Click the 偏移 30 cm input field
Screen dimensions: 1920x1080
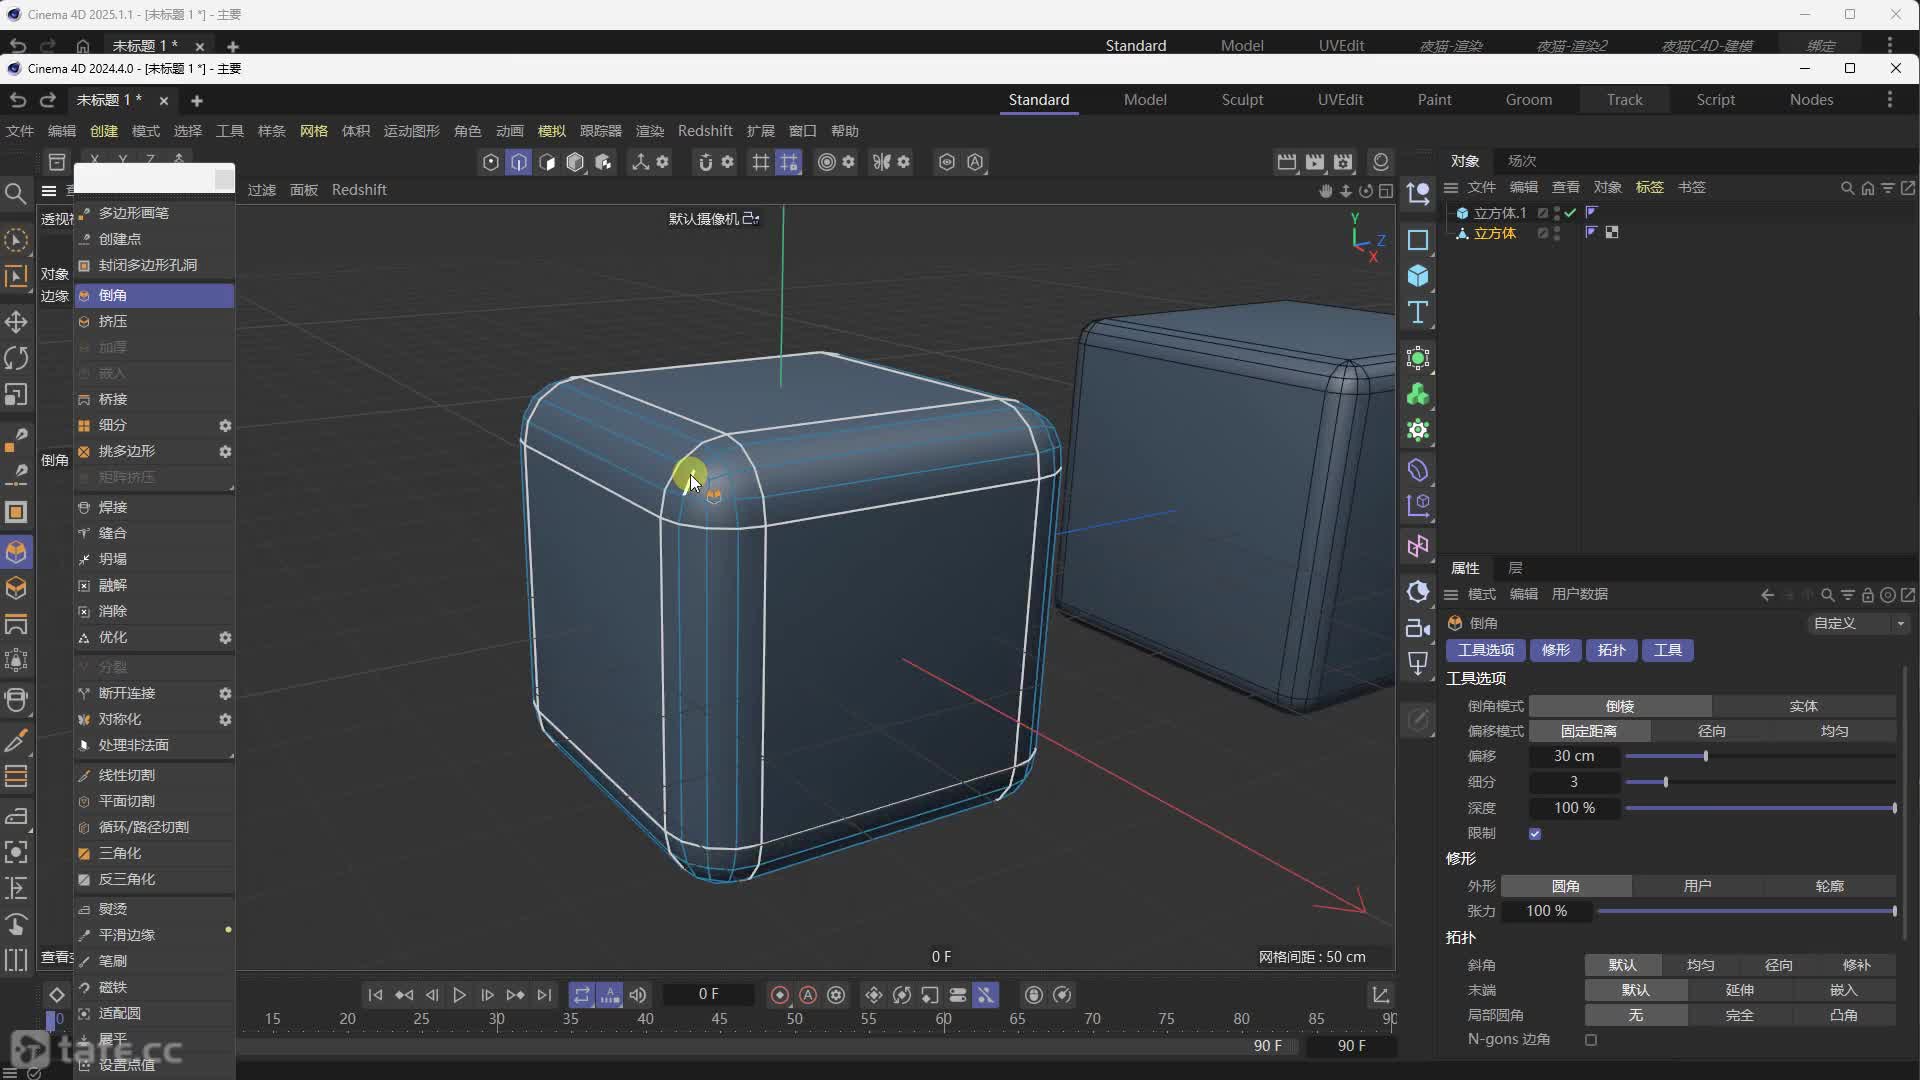coord(1574,757)
